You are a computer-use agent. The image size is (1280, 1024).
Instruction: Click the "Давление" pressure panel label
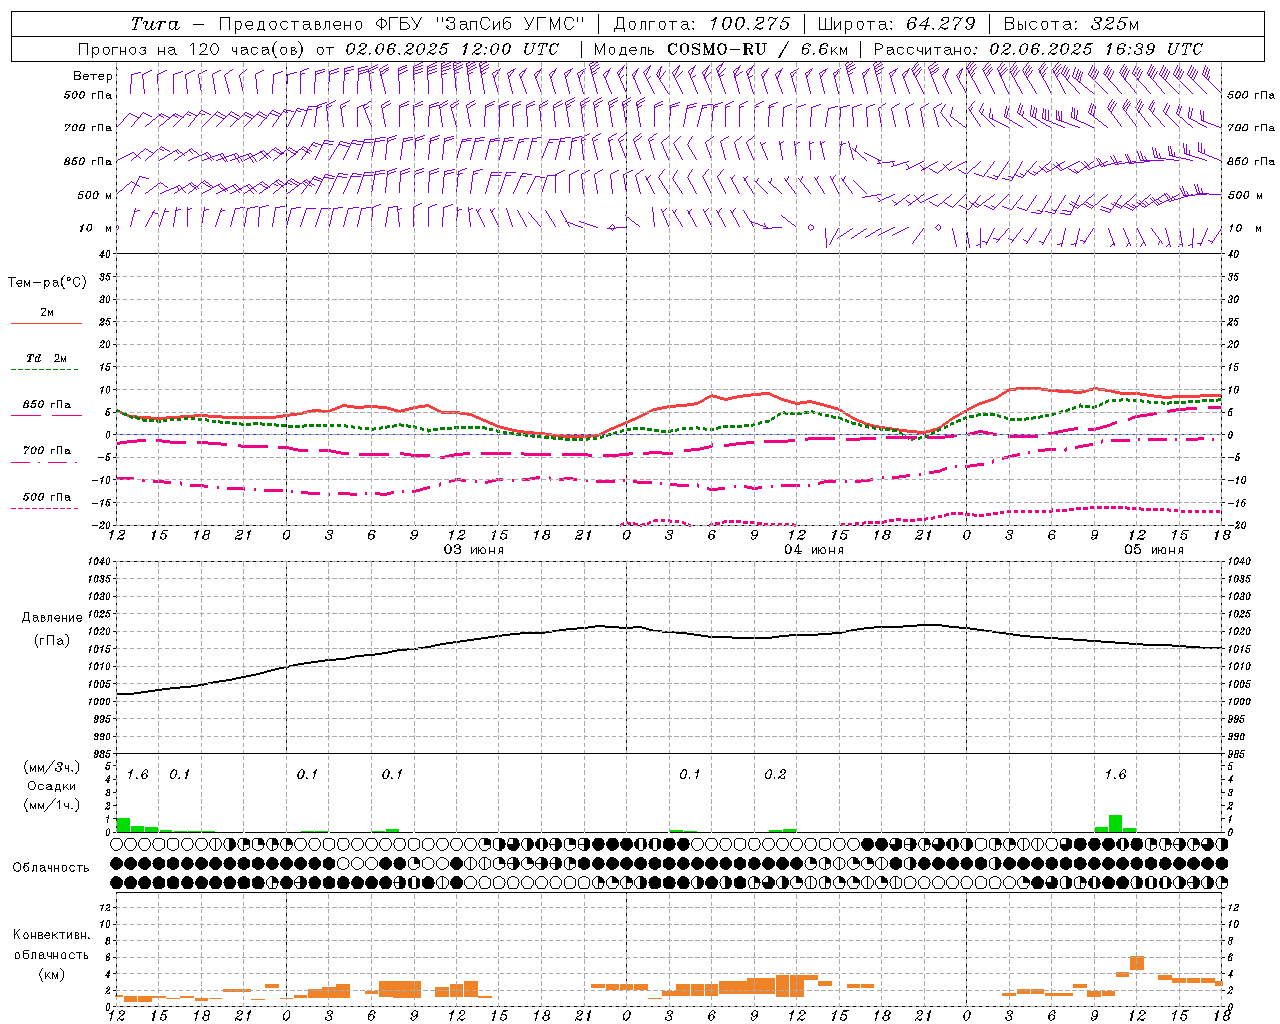[52, 618]
